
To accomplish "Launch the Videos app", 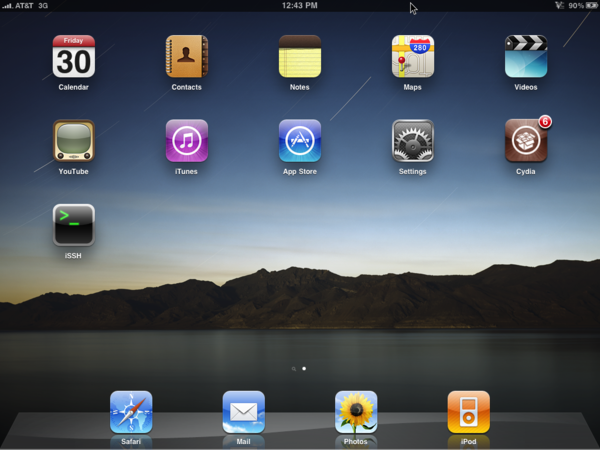I will coord(526,56).
